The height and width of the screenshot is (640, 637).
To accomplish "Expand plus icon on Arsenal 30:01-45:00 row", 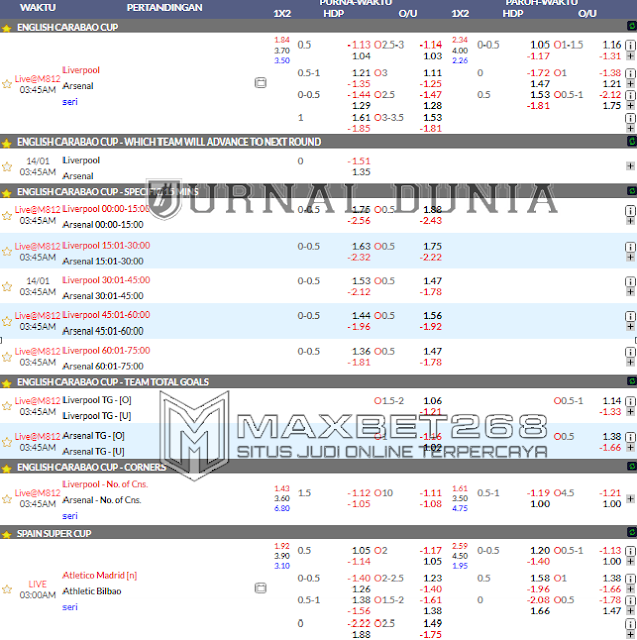I will [x=630, y=292].
